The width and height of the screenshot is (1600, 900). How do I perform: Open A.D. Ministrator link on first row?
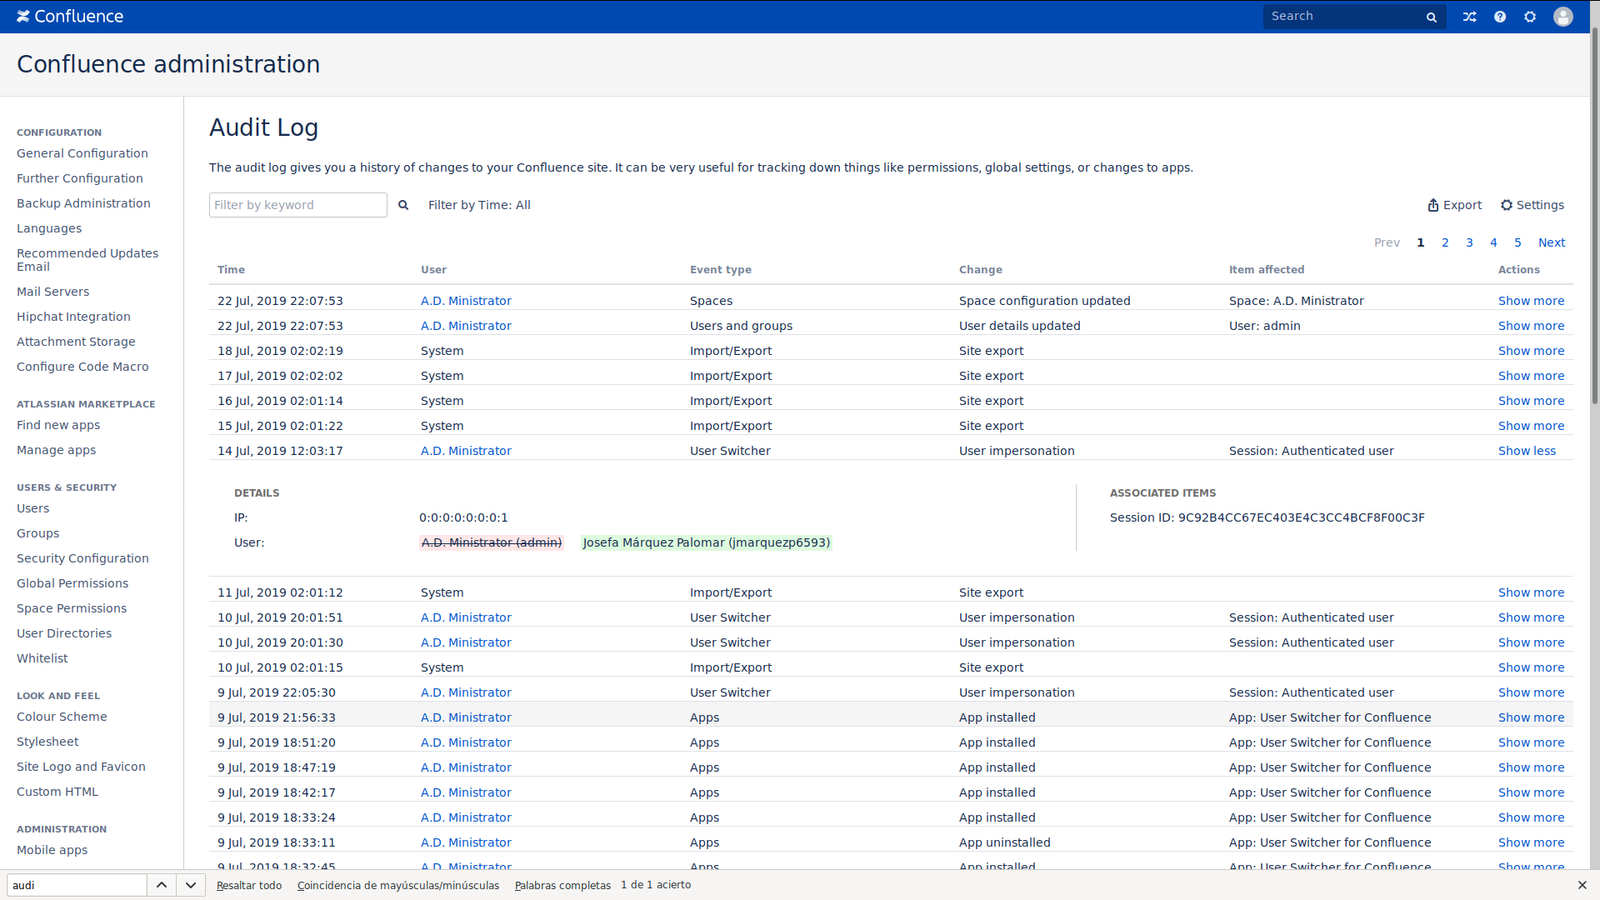coord(466,301)
